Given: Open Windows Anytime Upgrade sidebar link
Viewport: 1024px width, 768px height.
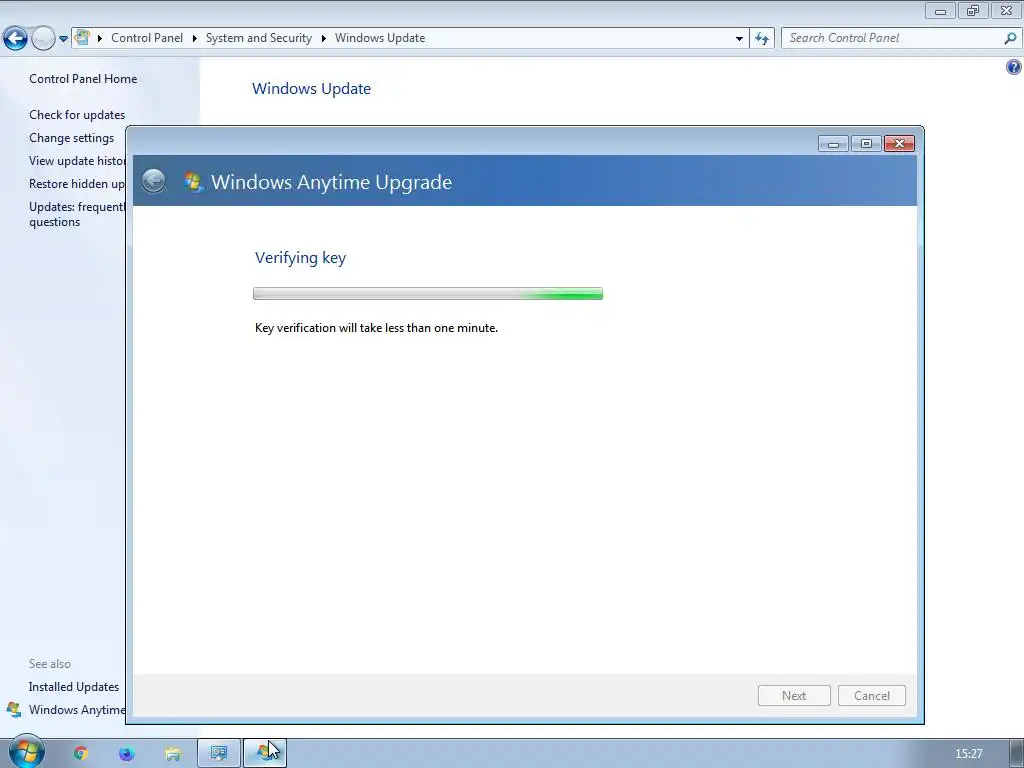Looking at the screenshot, I should pyautogui.click(x=77, y=709).
